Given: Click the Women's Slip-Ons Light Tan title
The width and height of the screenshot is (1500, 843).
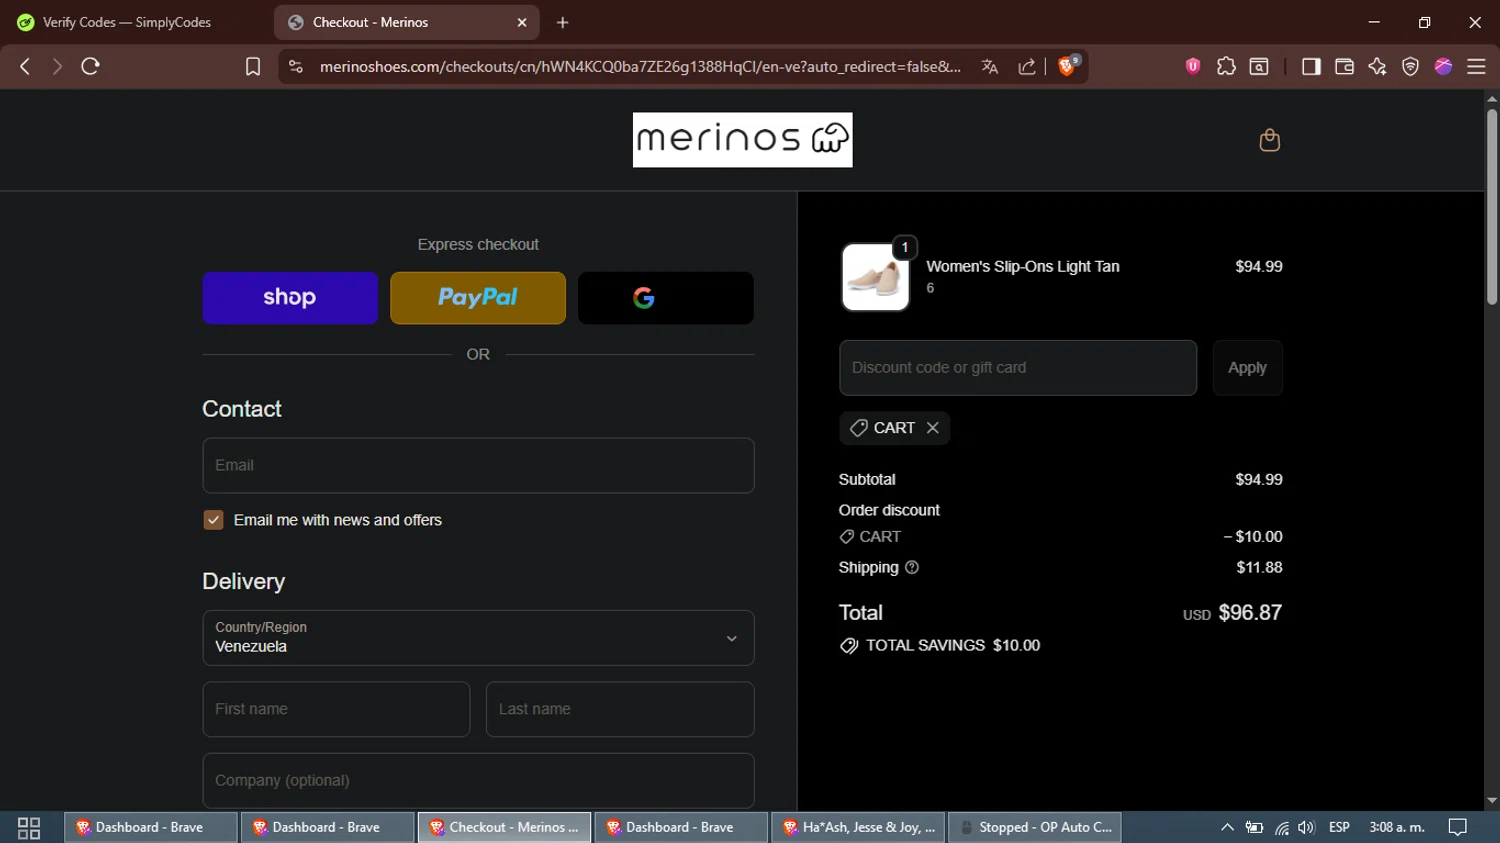Looking at the screenshot, I should tap(1023, 267).
